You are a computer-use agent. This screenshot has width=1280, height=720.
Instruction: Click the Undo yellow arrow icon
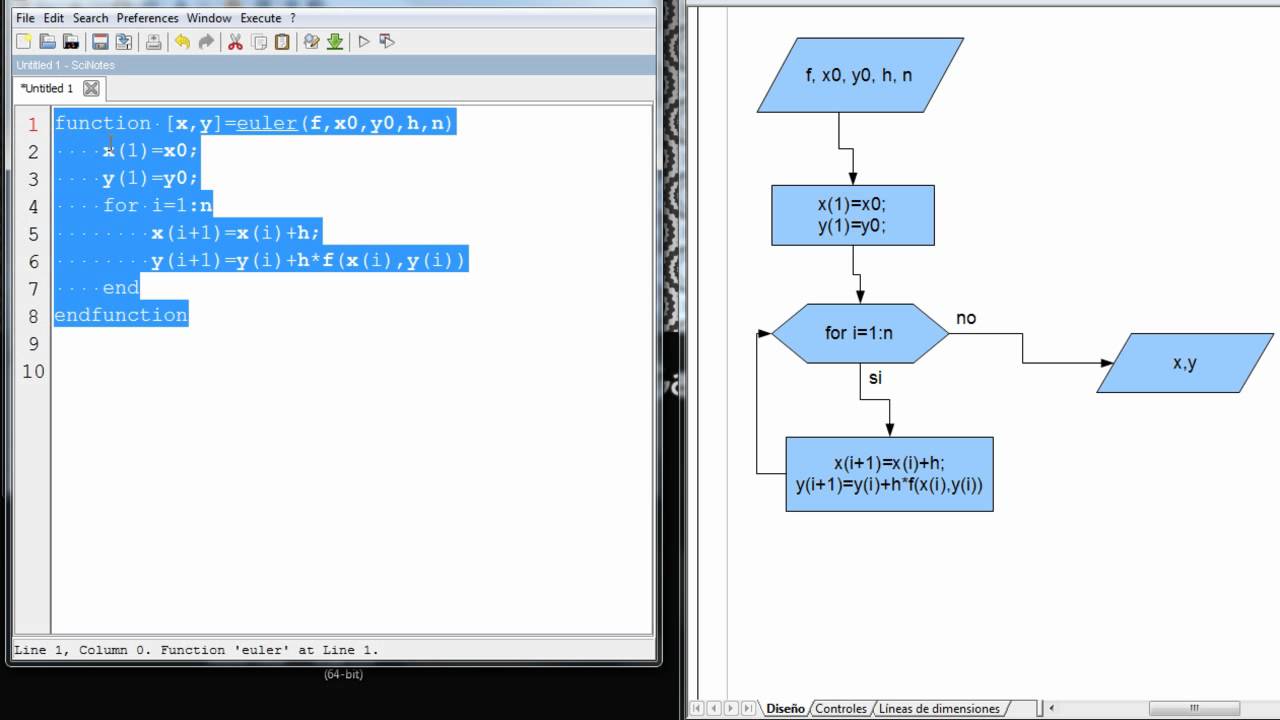(182, 42)
